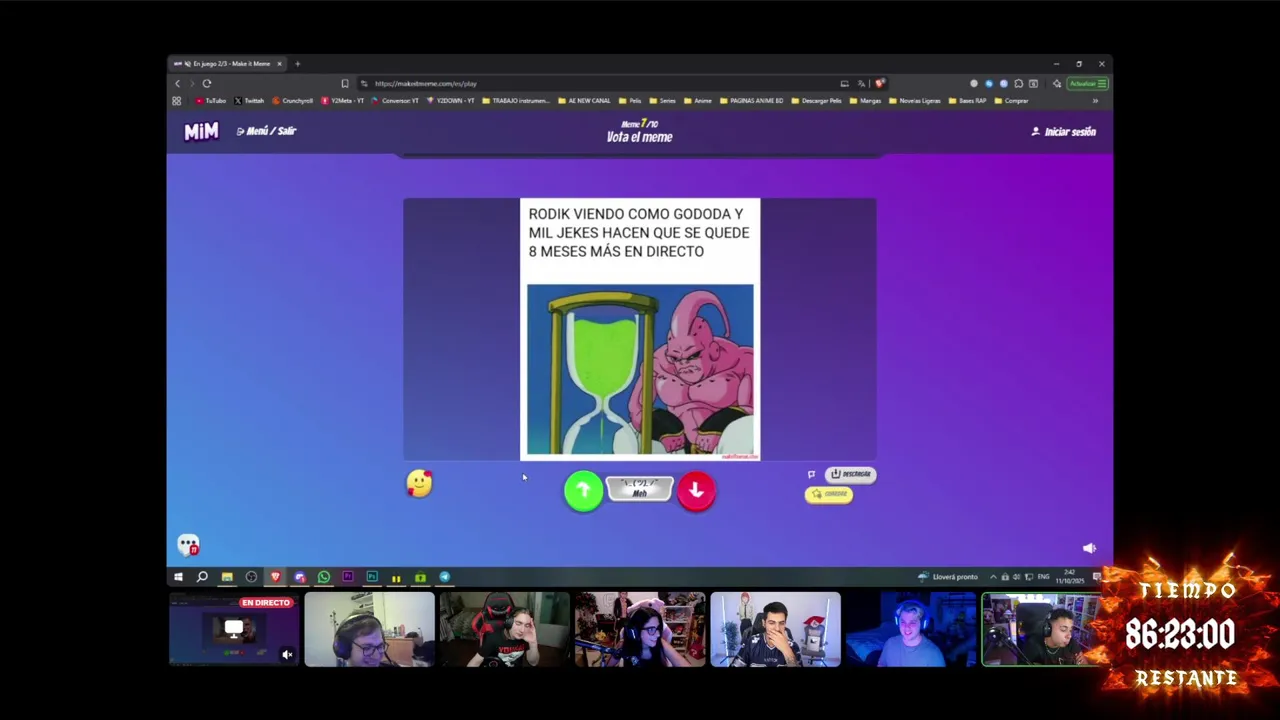Expand the bookmarks overflow chevron
Screen dimensions: 1280x720
[x=1095, y=101]
